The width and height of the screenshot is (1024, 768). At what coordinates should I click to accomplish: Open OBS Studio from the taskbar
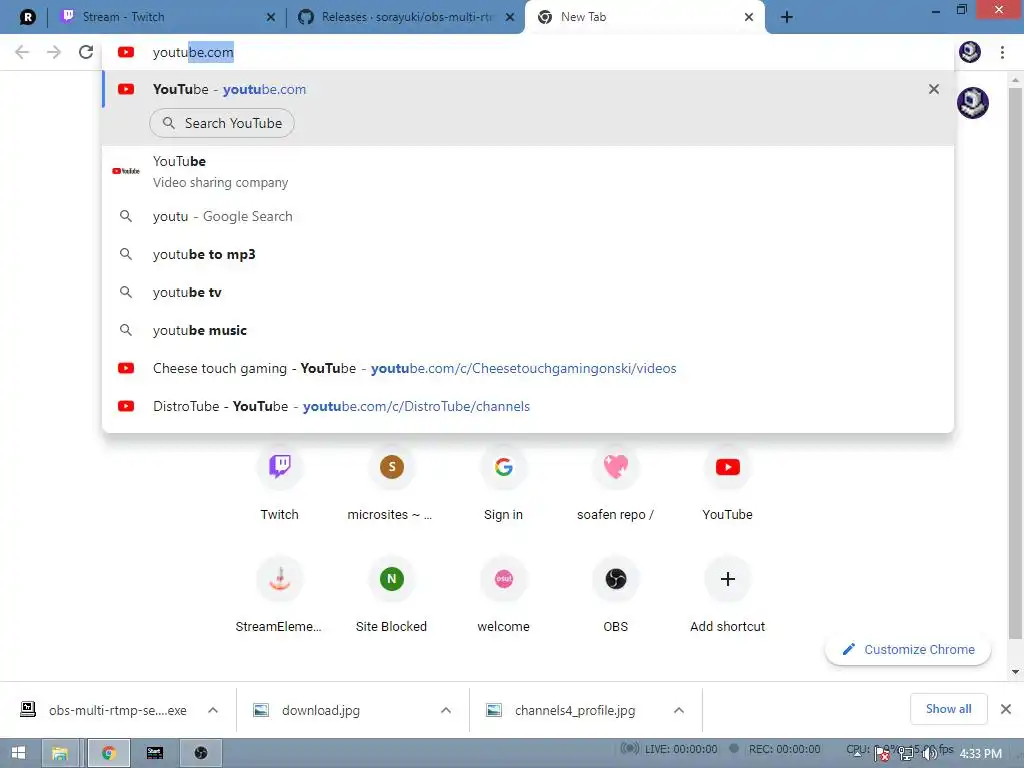tap(201, 753)
